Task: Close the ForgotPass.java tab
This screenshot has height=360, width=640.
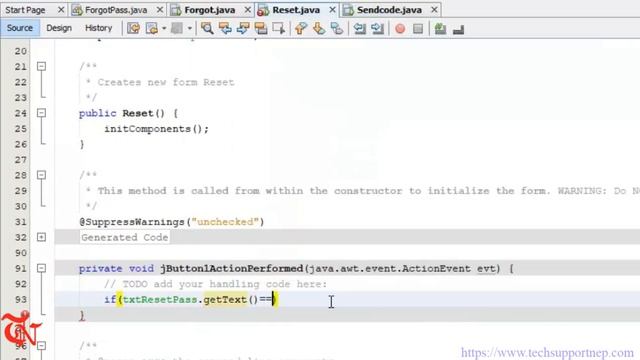Action: (x=160, y=10)
